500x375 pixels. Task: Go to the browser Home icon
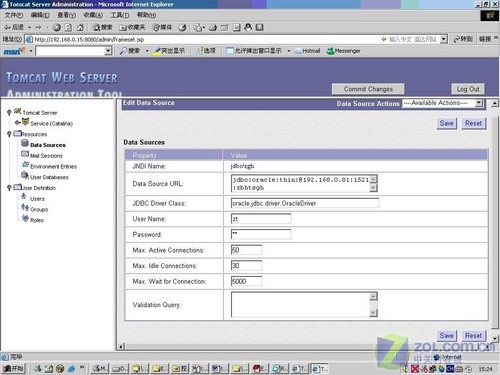(80, 27)
